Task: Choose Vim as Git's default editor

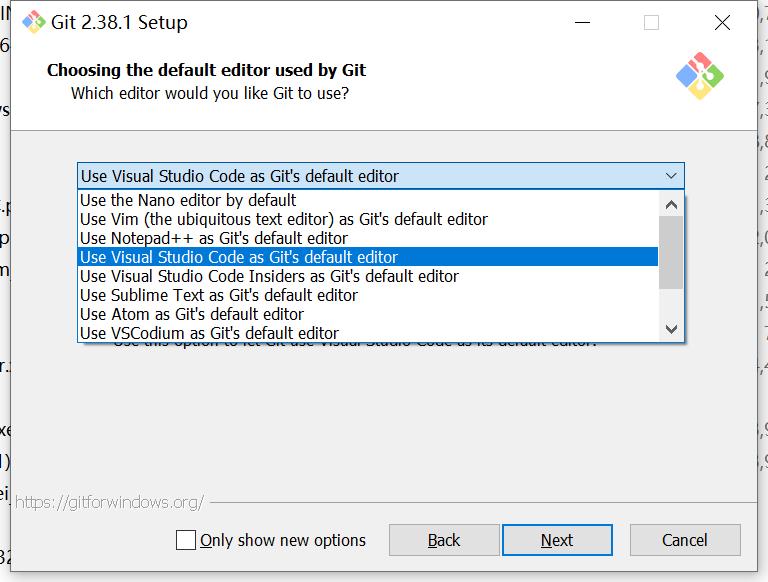Action: (x=367, y=219)
